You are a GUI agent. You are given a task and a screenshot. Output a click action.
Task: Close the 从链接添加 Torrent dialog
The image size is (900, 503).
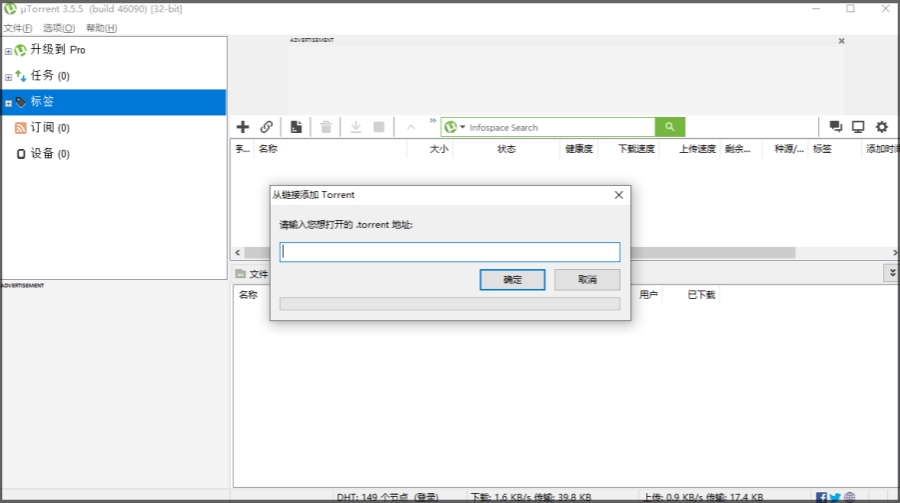619,195
